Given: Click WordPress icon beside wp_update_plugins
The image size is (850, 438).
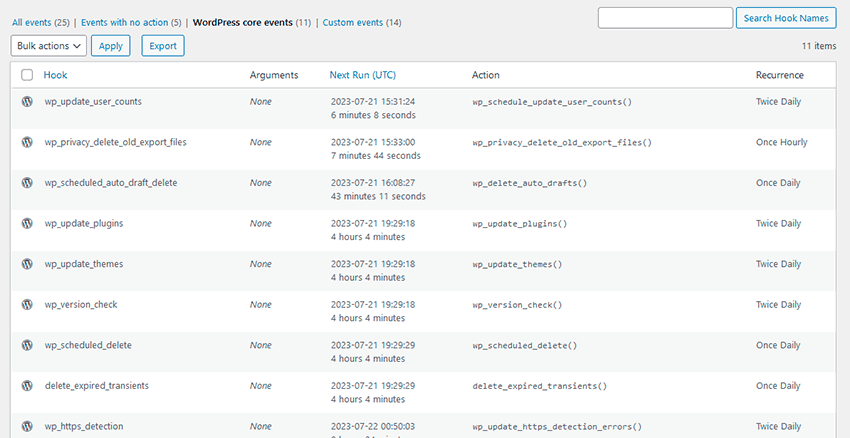Looking at the screenshot, I should 27,223.
